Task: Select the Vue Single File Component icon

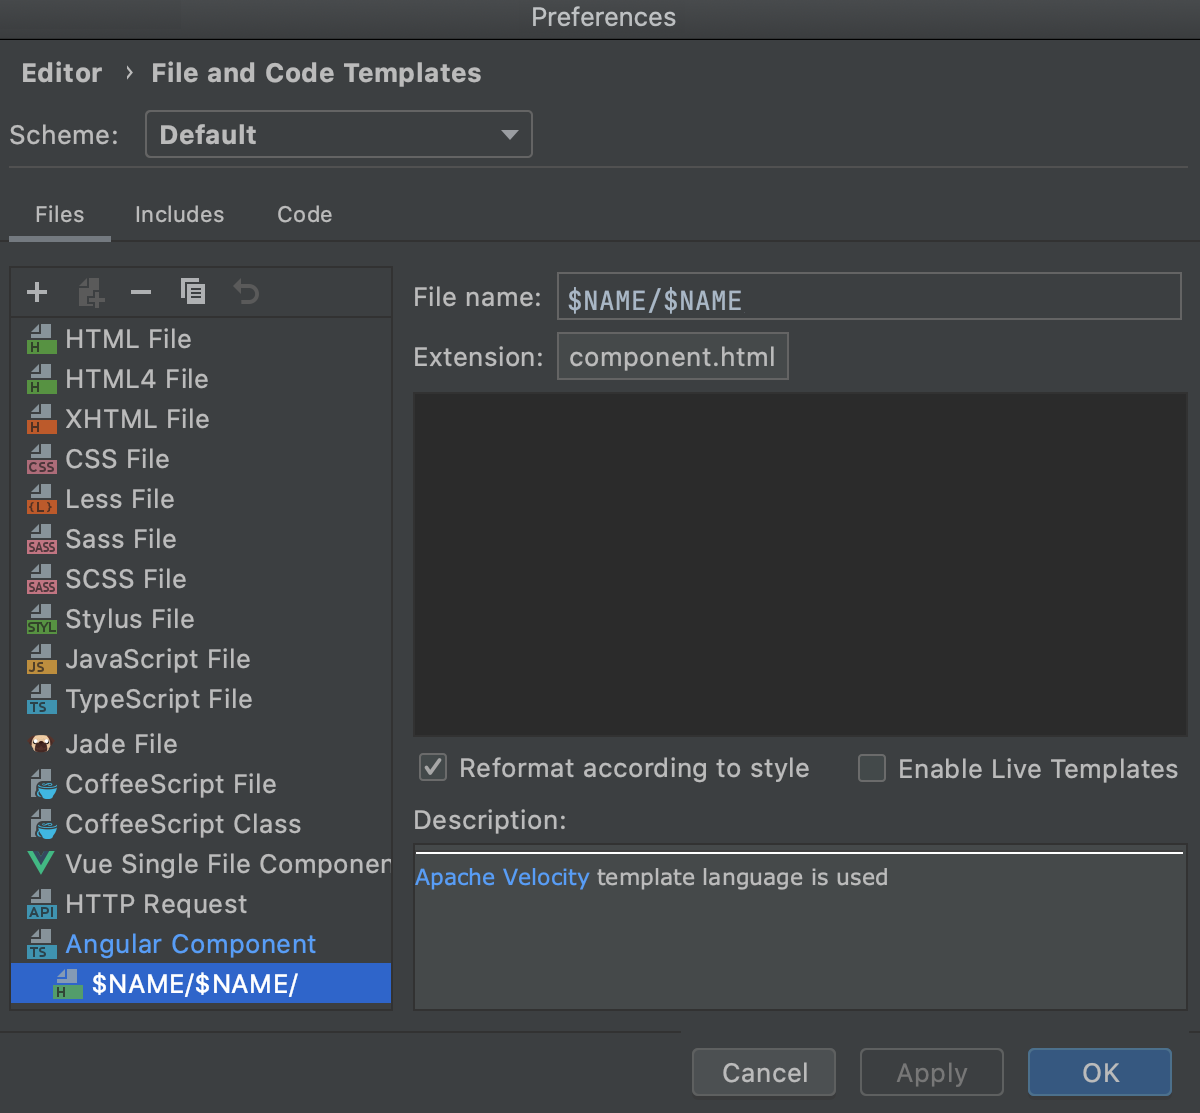Action: (41, 864)
